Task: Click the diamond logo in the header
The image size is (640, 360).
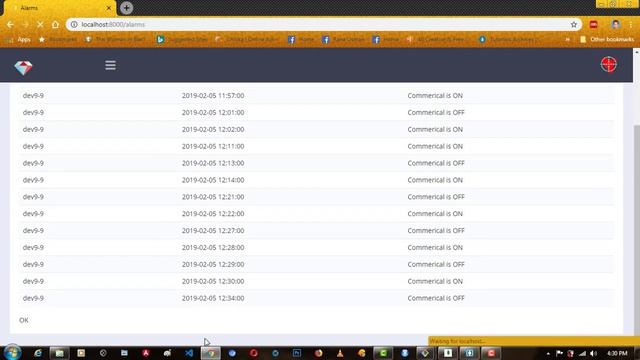Action: (x=23, y=67)
